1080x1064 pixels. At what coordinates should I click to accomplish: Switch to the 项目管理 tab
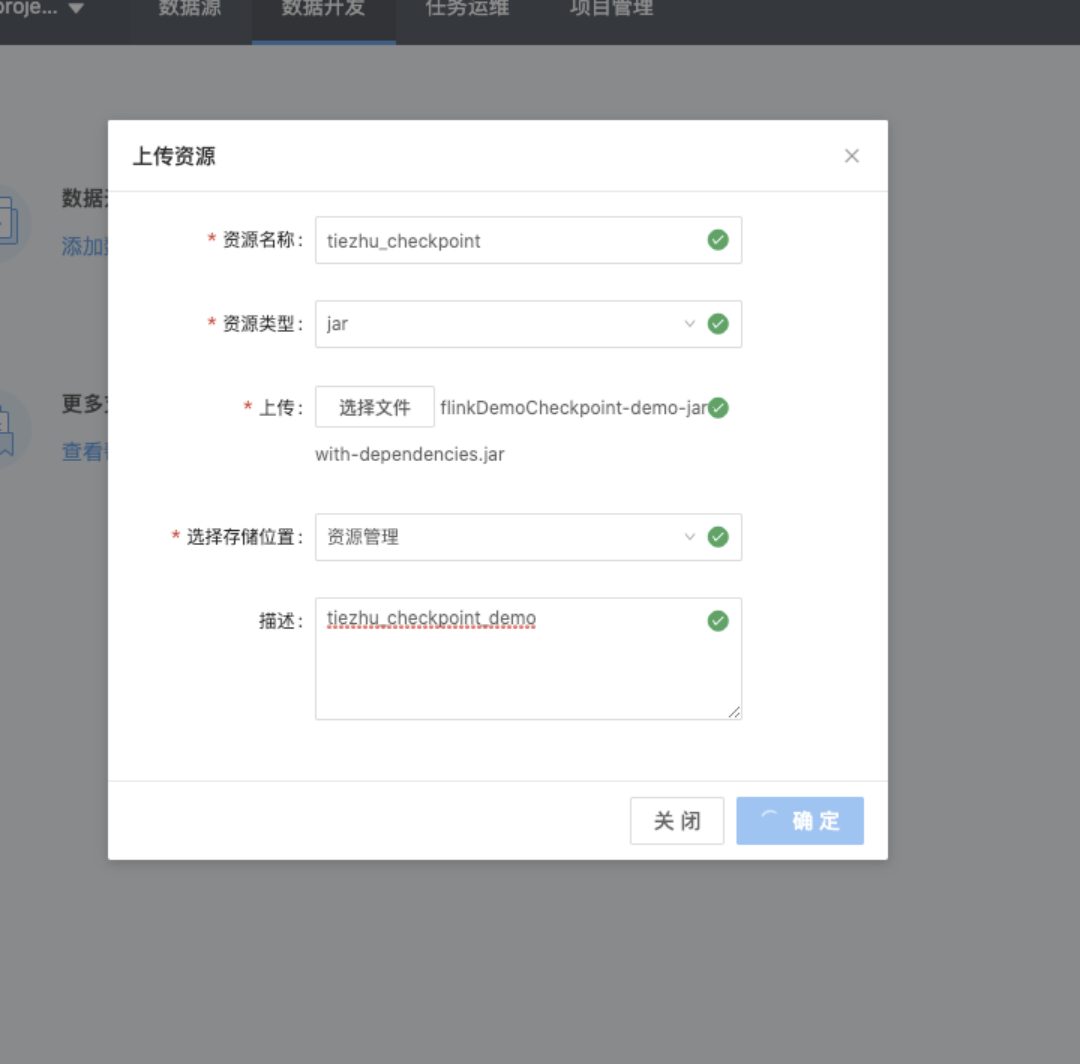(612, 8)
